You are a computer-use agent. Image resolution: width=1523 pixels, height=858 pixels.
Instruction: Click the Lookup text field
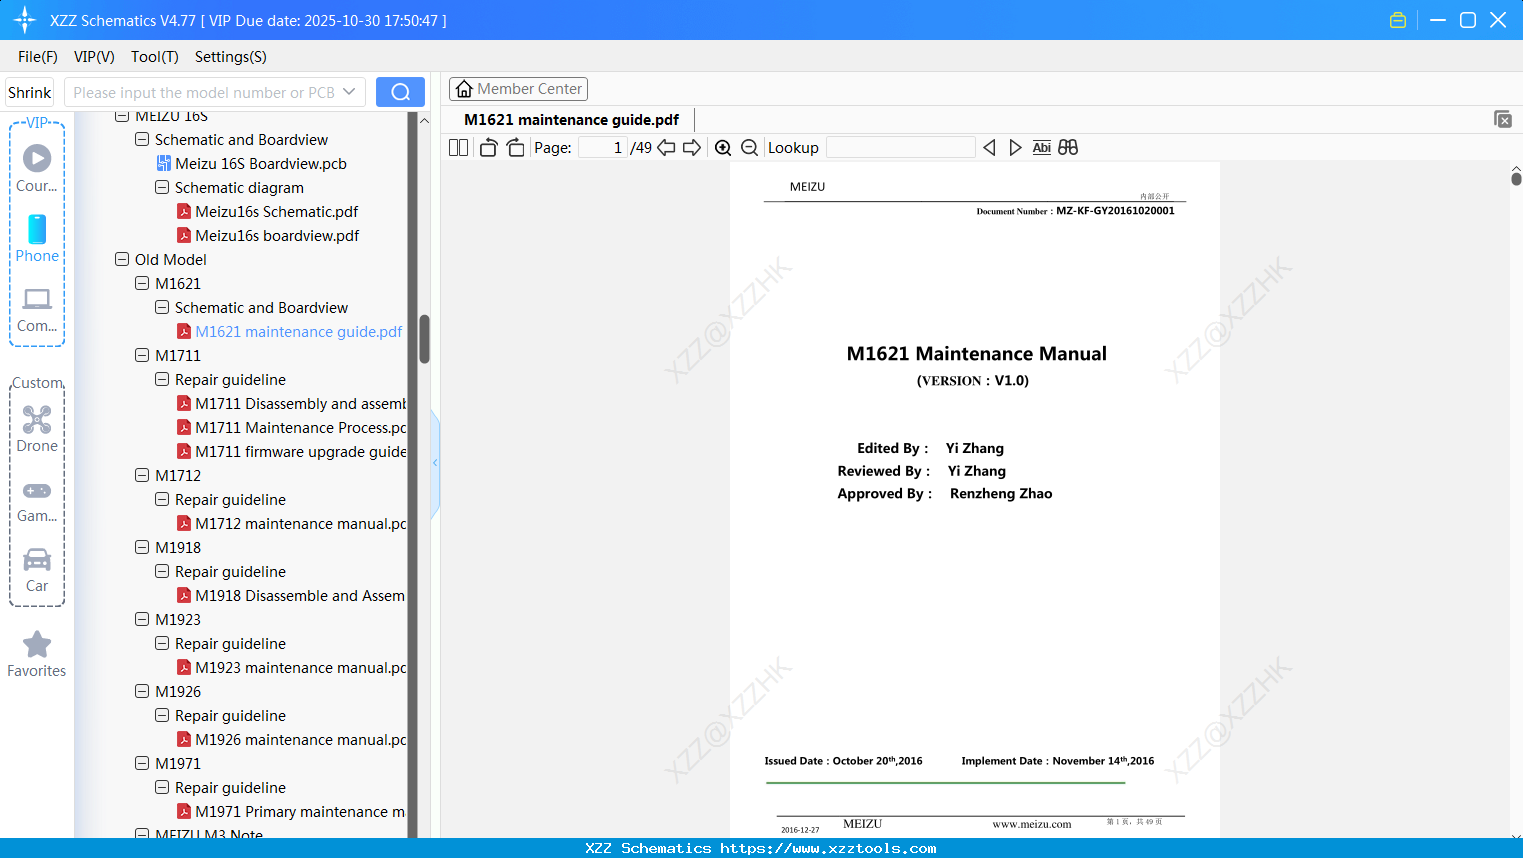pos(900,148)
